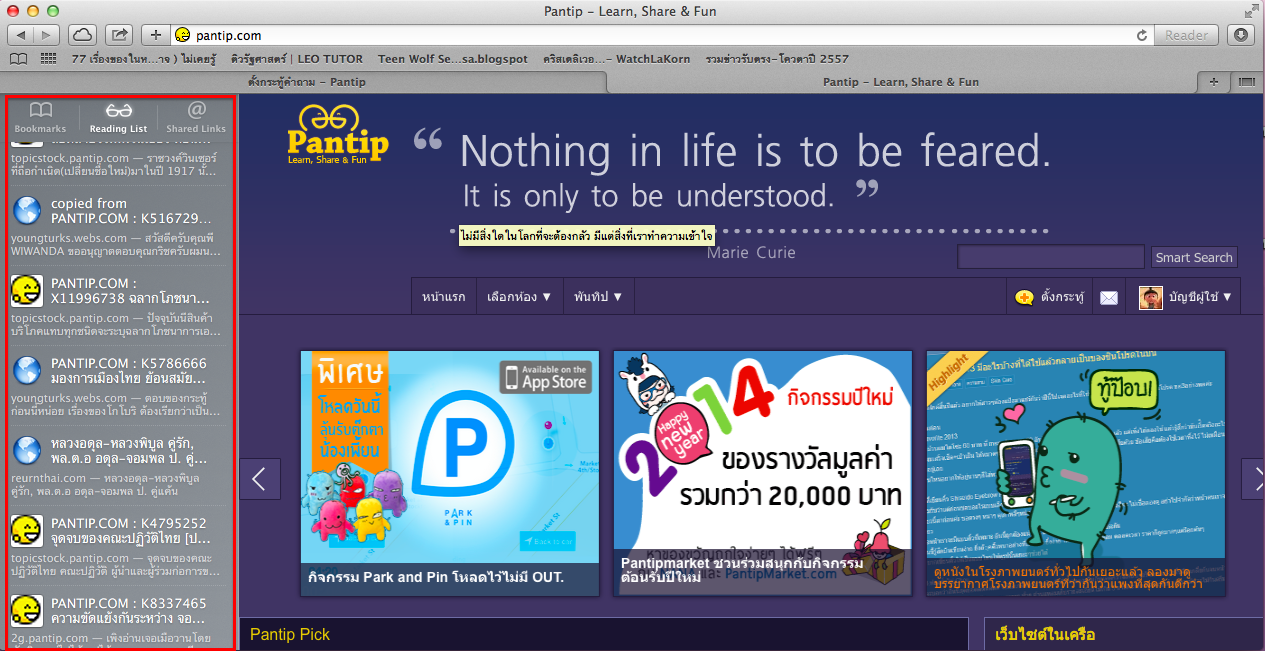
Task: Click the plus button beside address bar
Action: tap(155, 35)
